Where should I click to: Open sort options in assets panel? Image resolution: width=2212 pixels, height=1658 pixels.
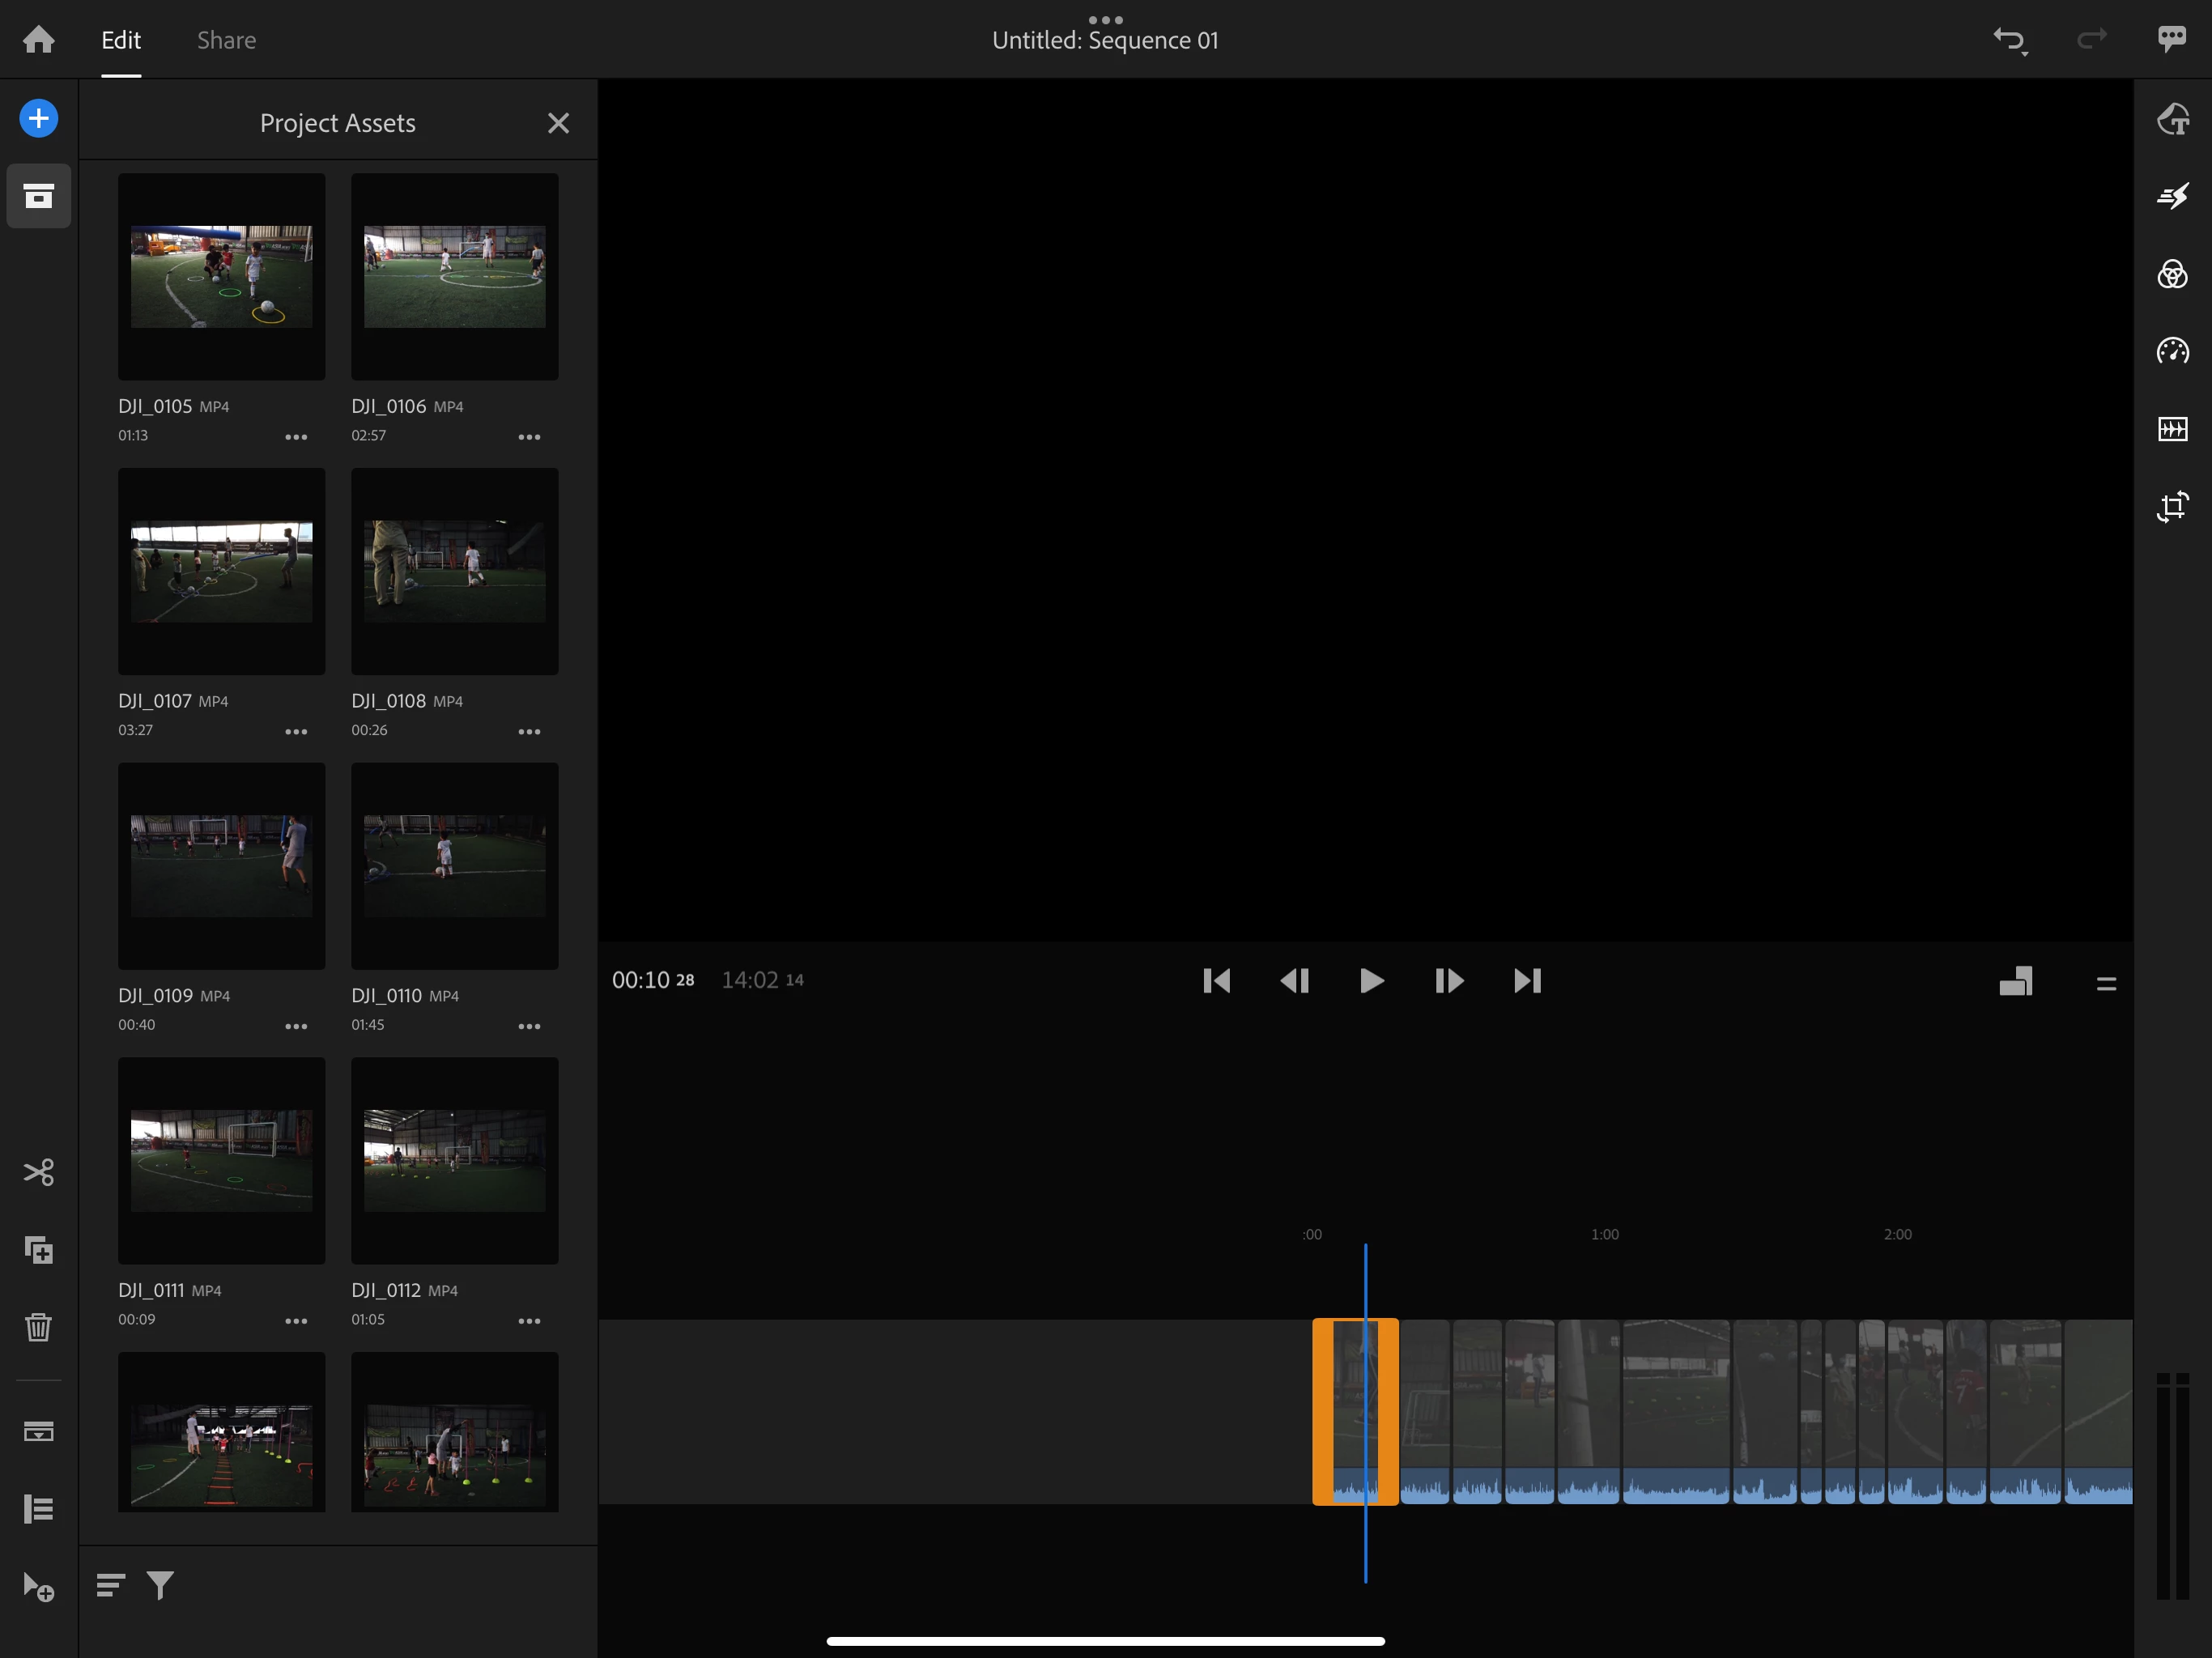(x=110, y=1585)
